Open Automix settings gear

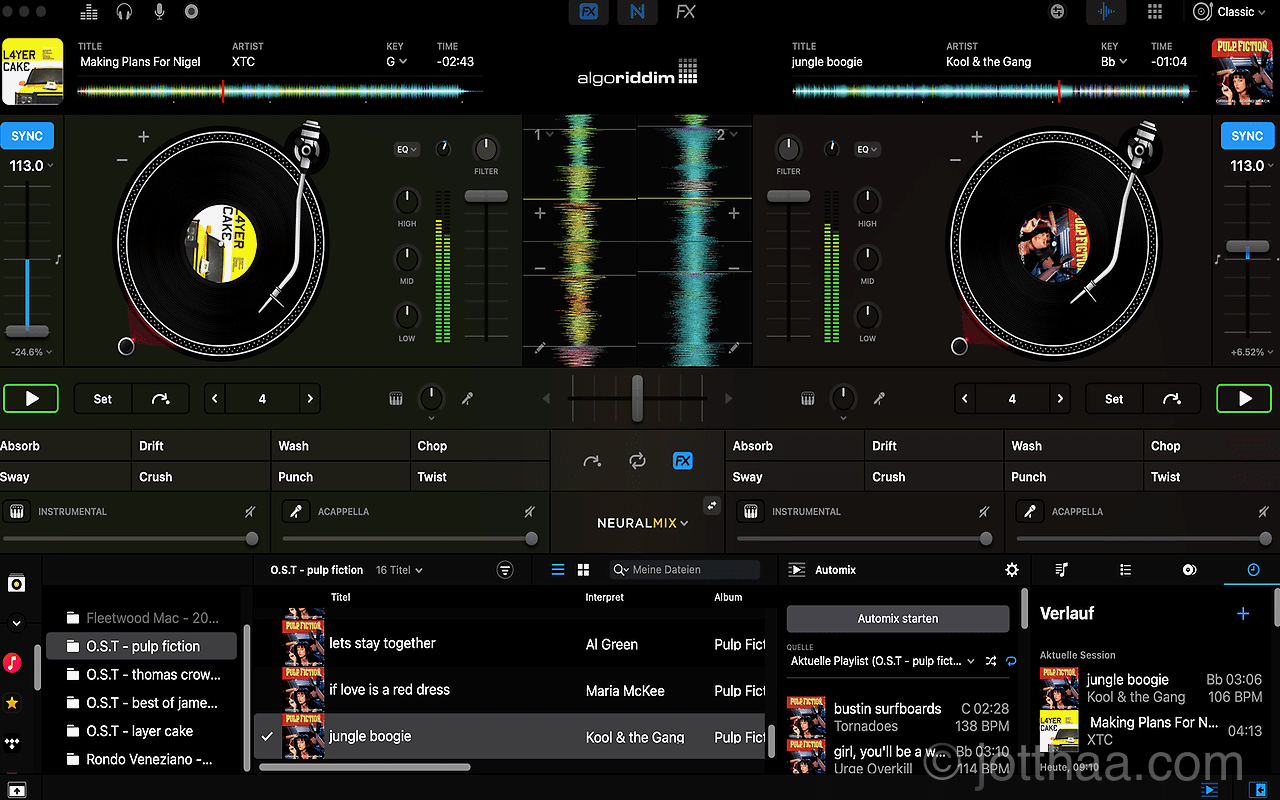1012,570
